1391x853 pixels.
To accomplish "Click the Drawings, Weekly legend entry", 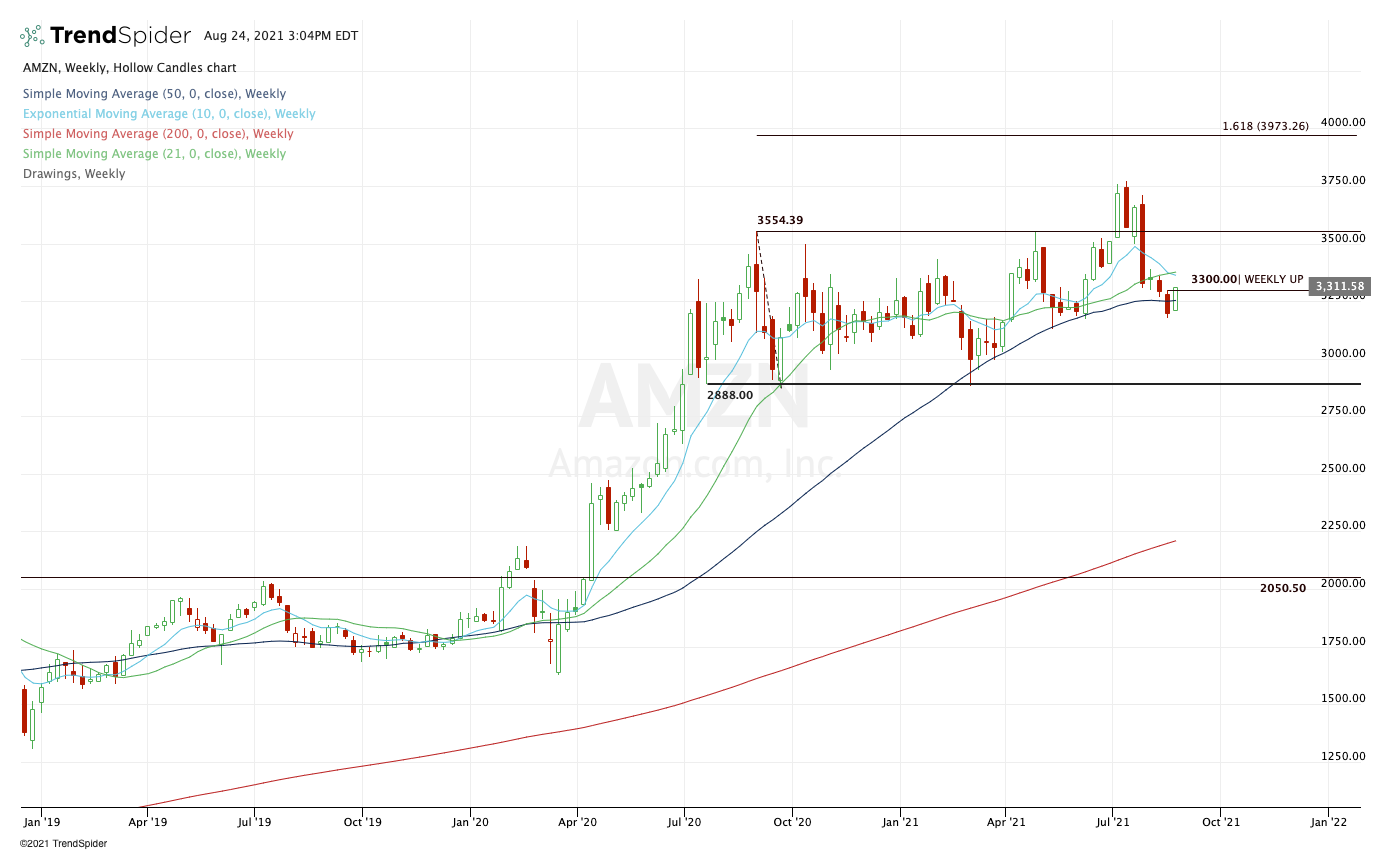I will pyautogui.click(x=74, y=174).
